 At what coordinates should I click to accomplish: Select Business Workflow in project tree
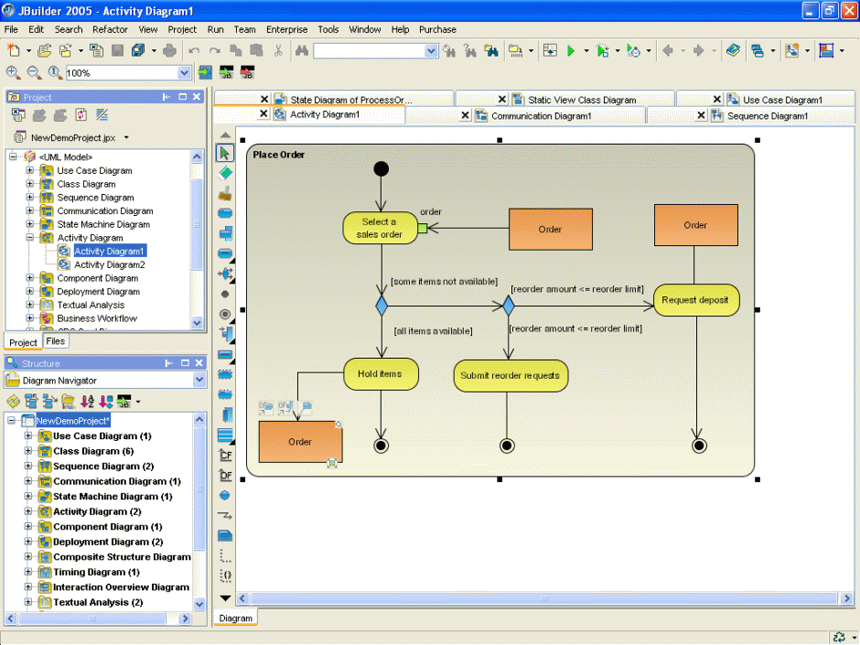tap(97, 318)
